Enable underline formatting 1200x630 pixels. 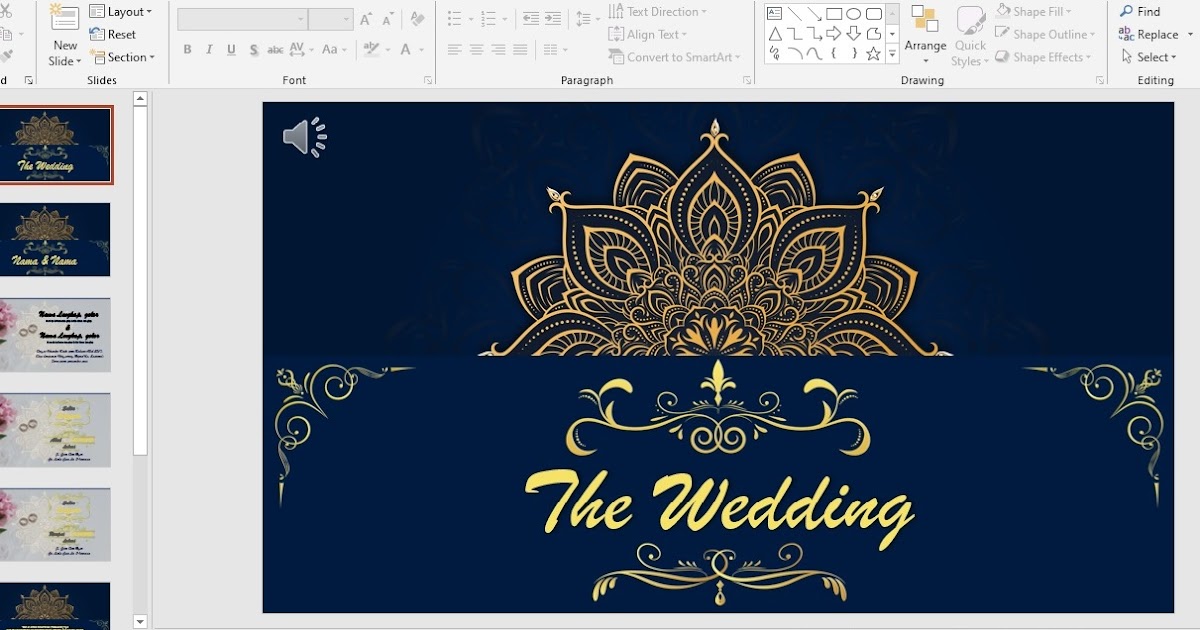pos(230,48)
